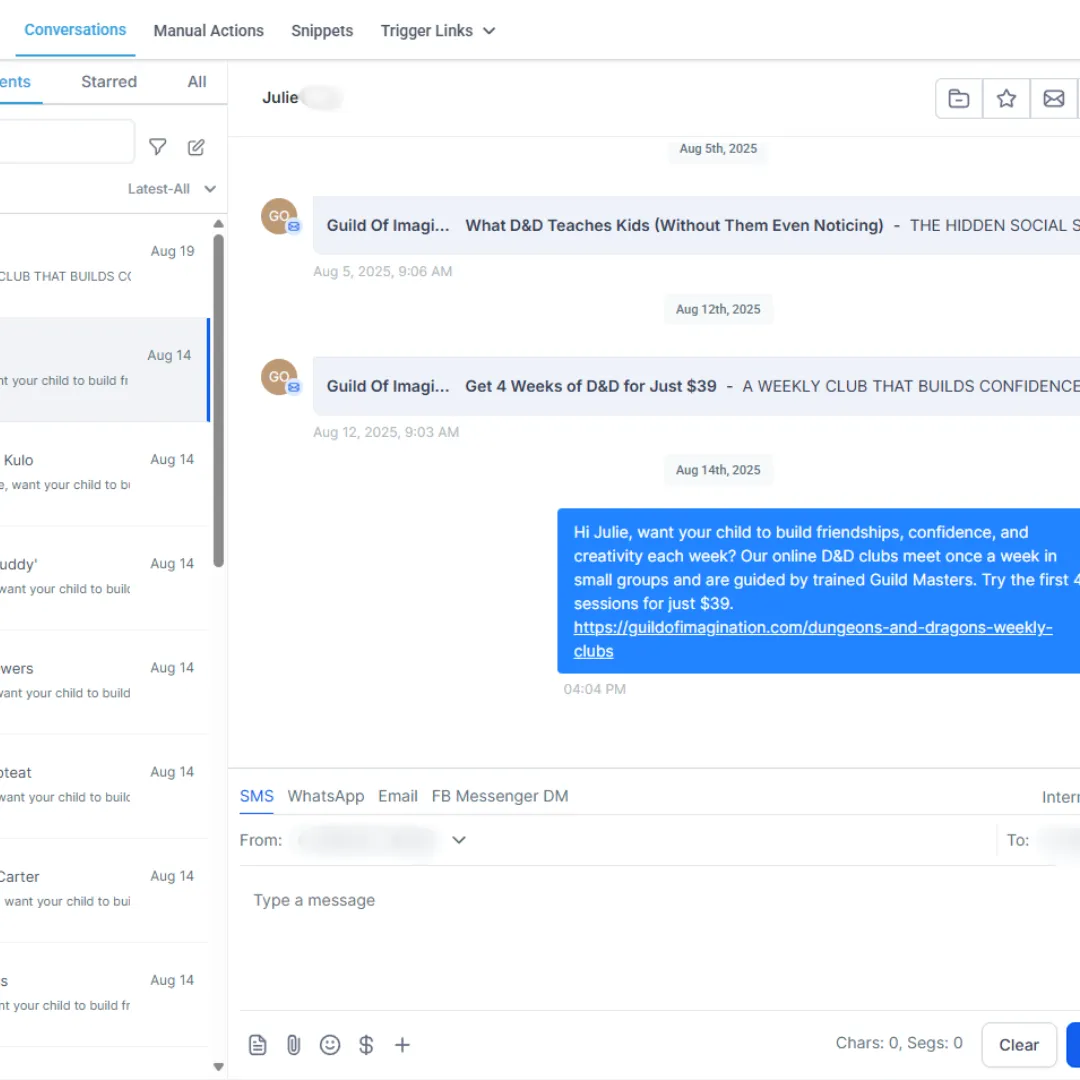Select the SMS channel tab
Viewport: 1080px width, 1080px height.
point(256,796)
